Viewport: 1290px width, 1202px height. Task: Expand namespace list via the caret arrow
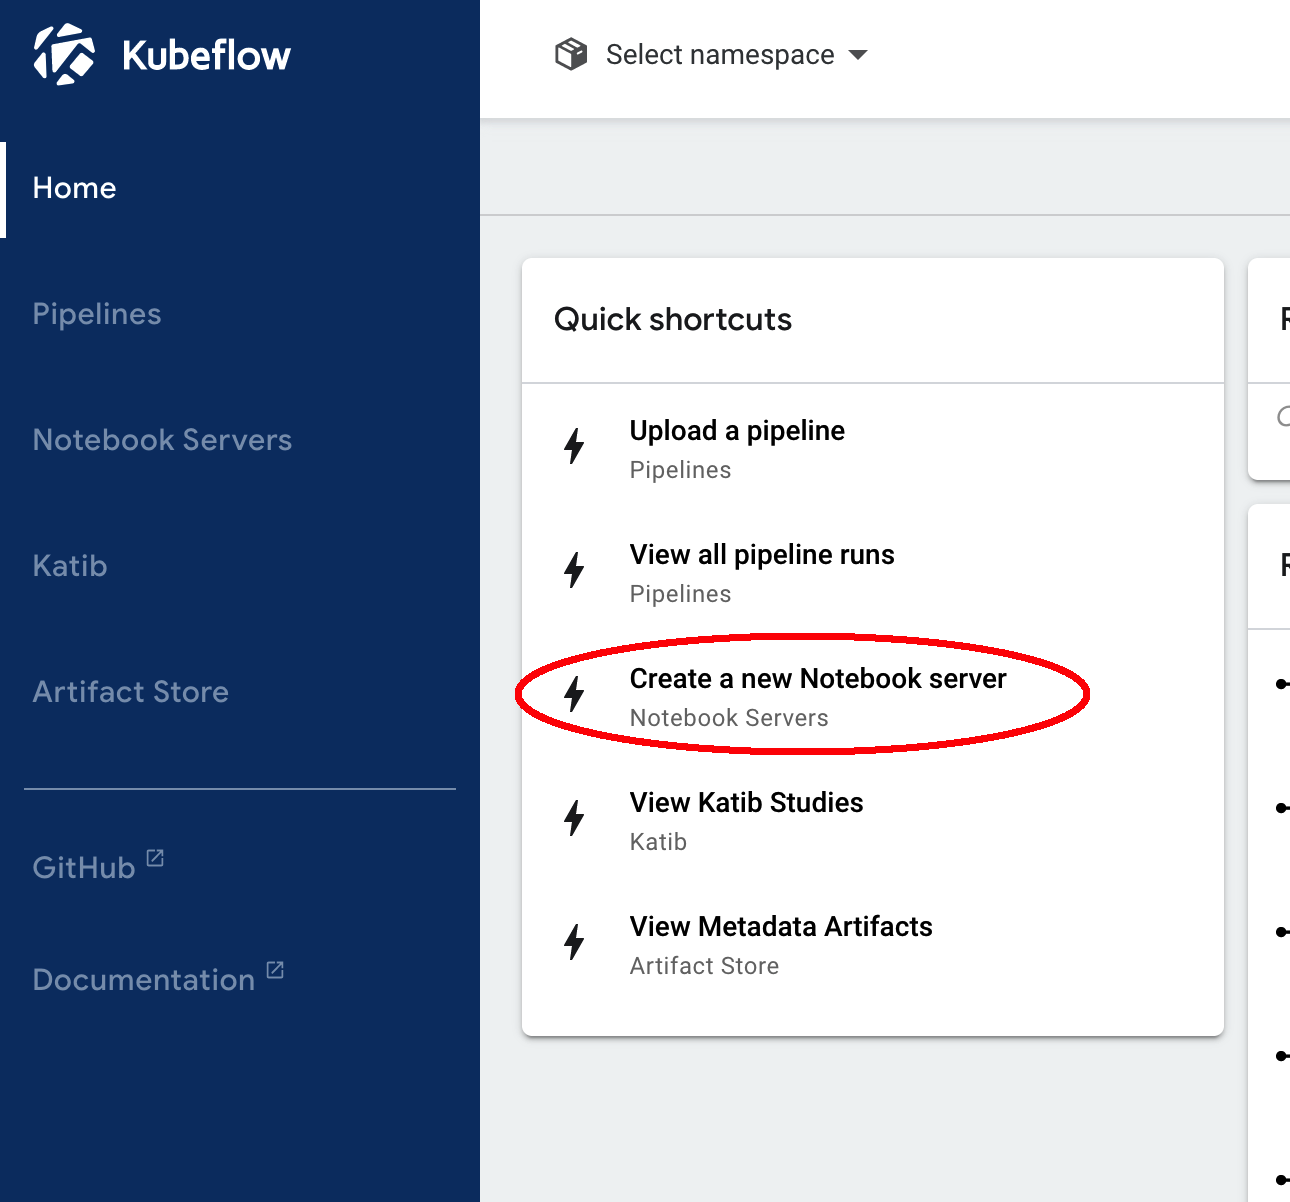point(858,55)
